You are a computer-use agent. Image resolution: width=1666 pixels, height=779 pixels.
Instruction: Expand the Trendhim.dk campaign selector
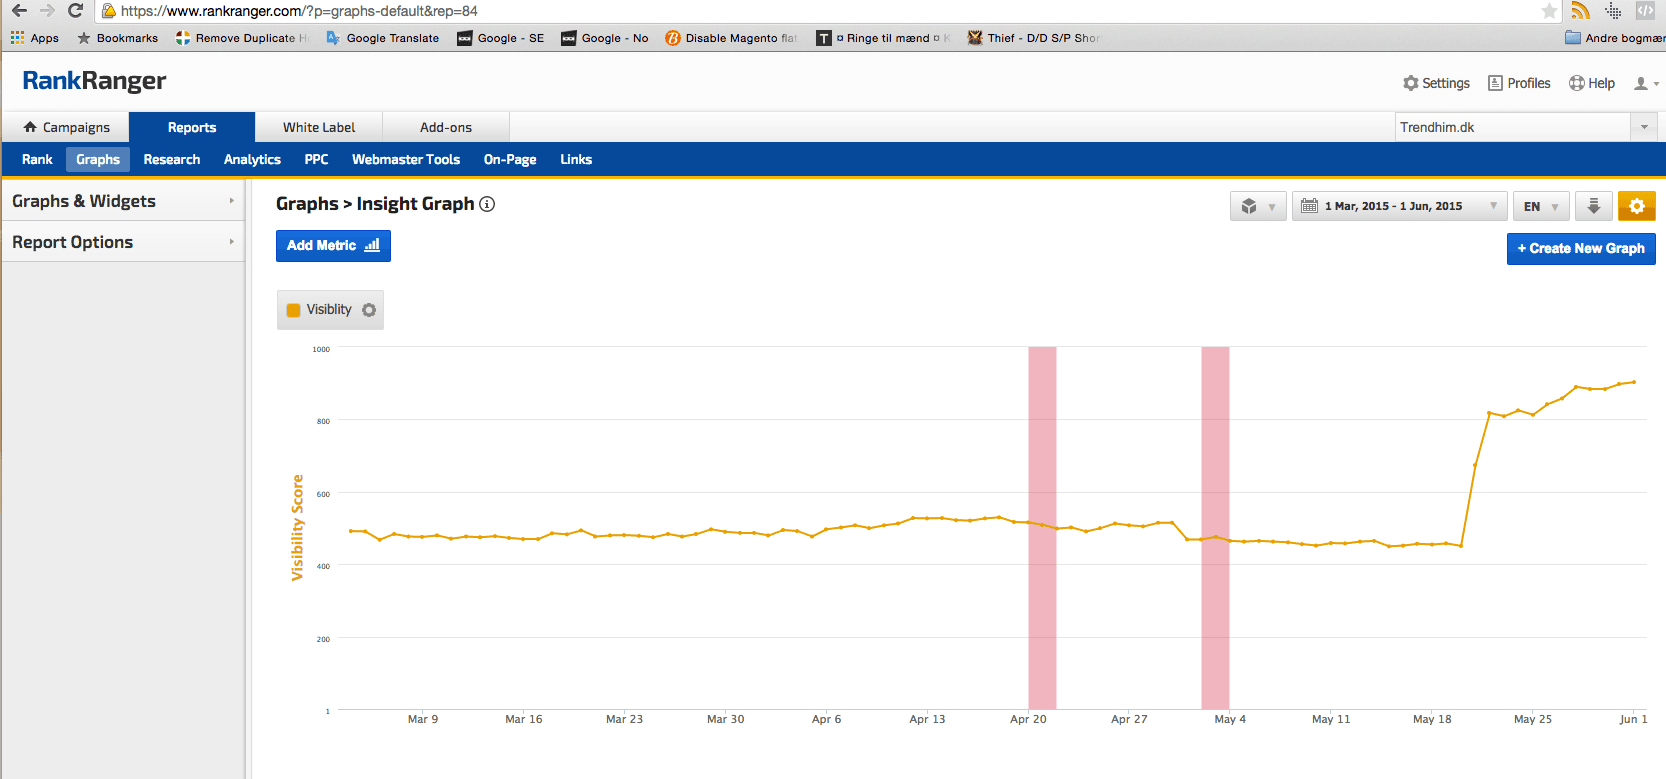[1644, 127]
